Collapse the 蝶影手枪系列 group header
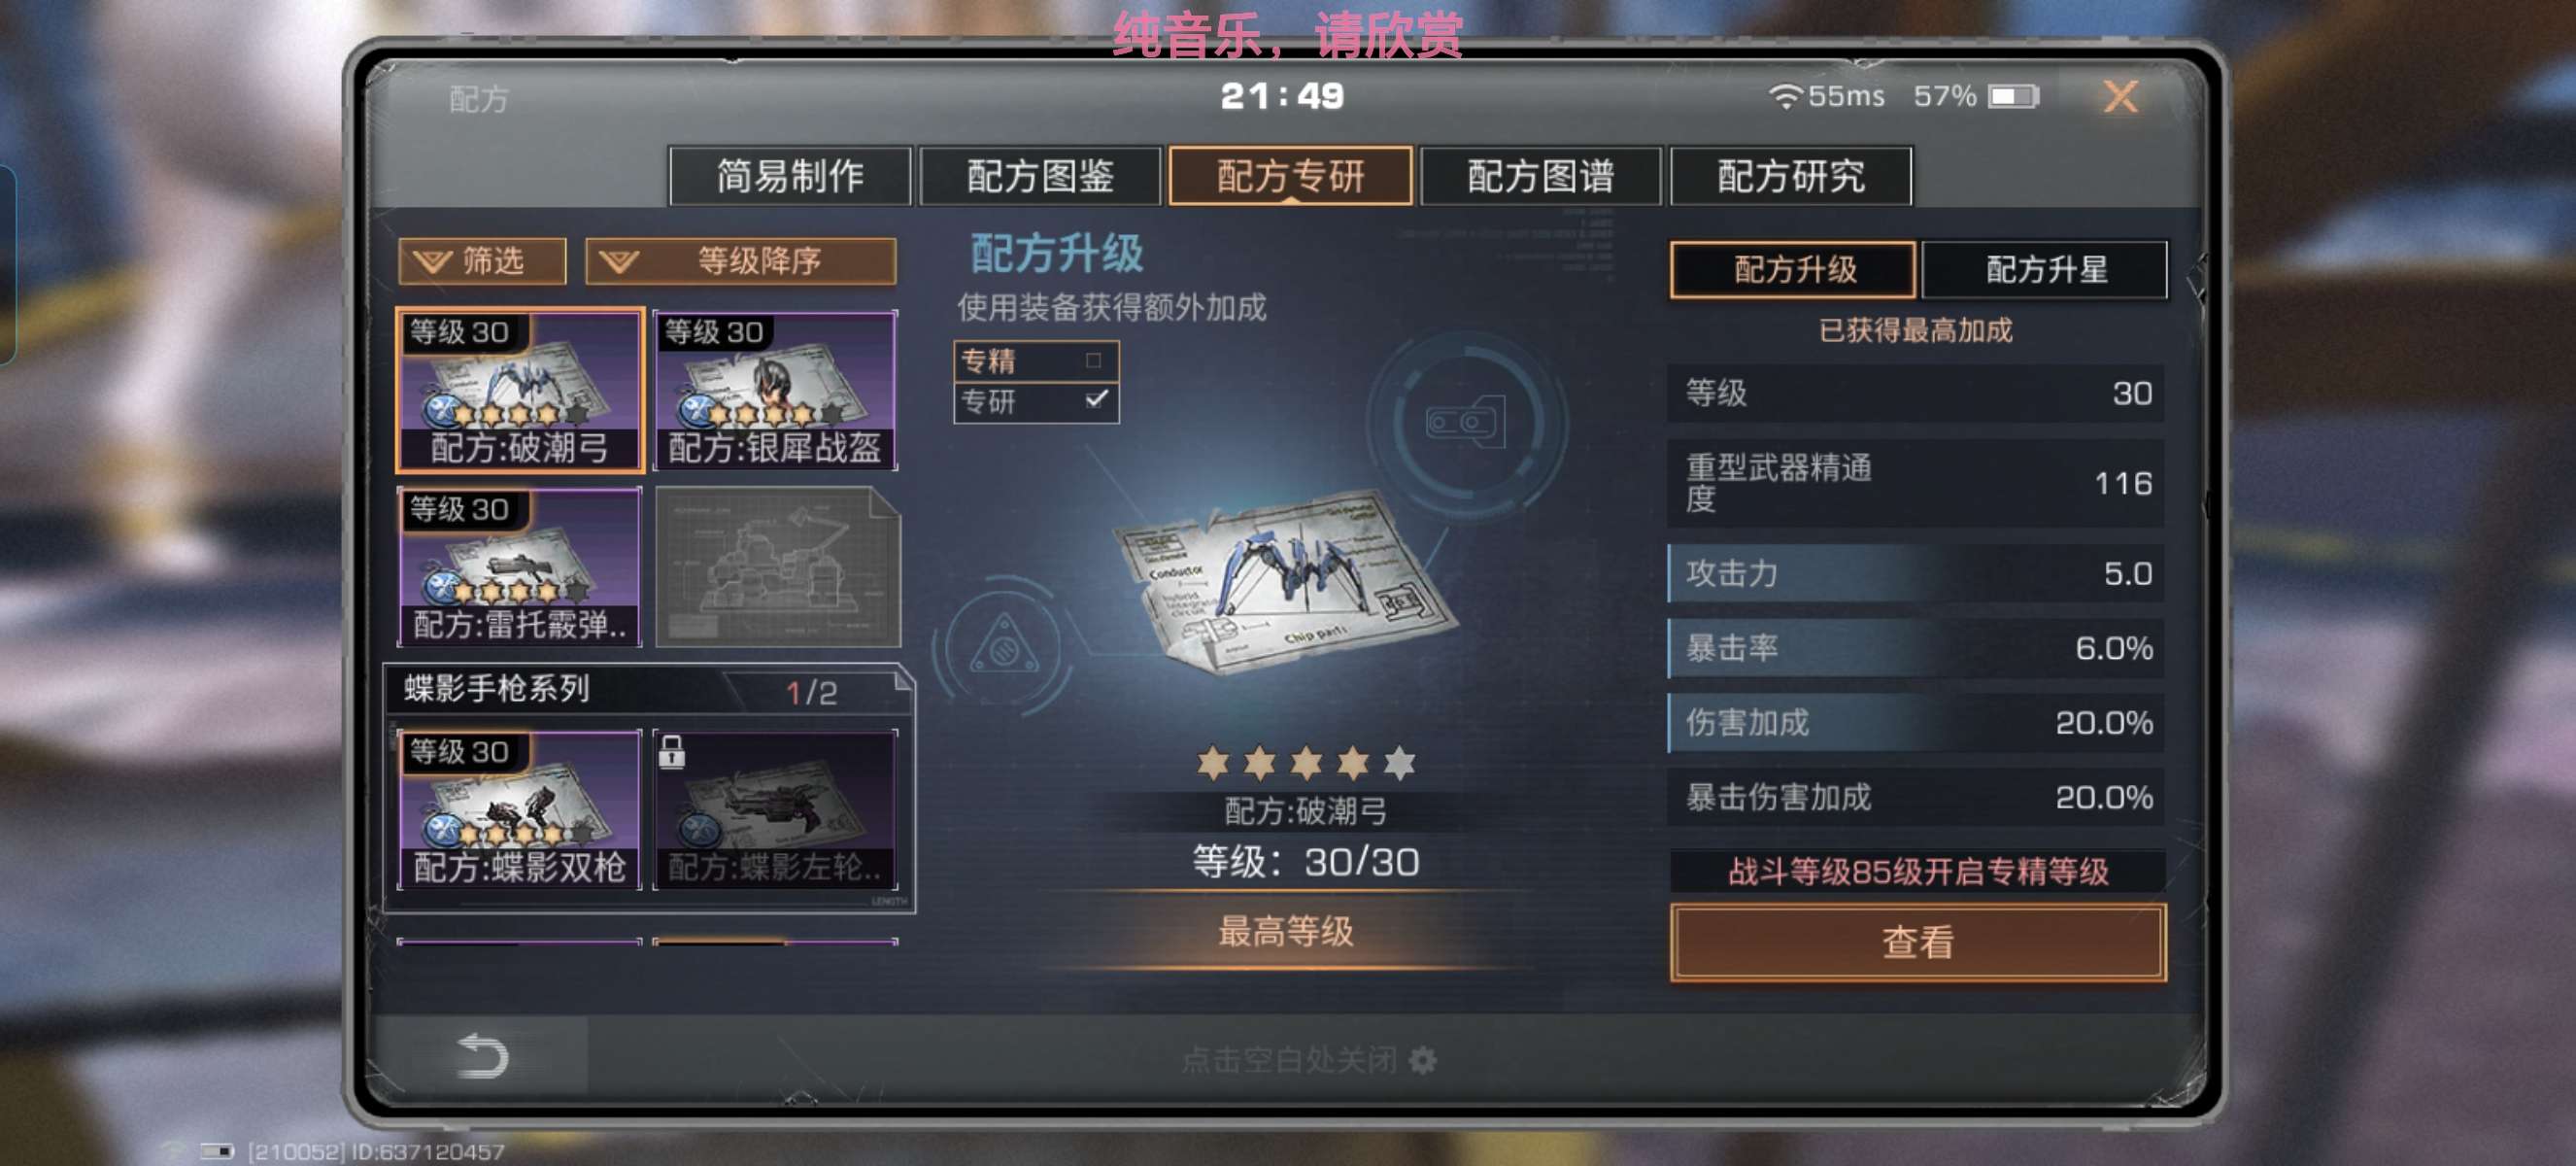2576x1166 pixels. (650, 689)
